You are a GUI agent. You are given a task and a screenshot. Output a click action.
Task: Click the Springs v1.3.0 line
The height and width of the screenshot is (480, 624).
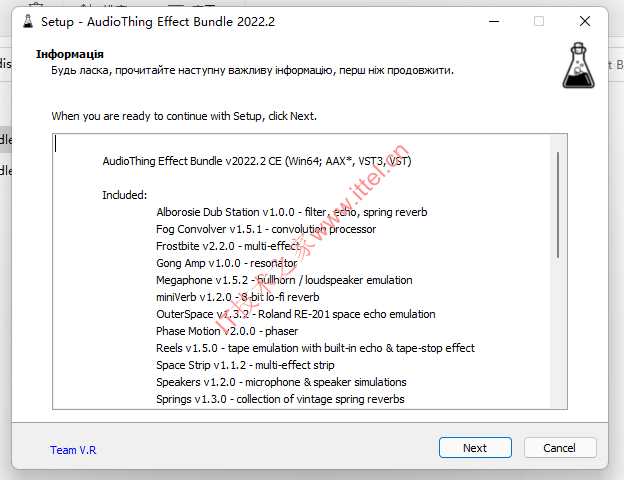pyautogui.click(x=280, y=399)
